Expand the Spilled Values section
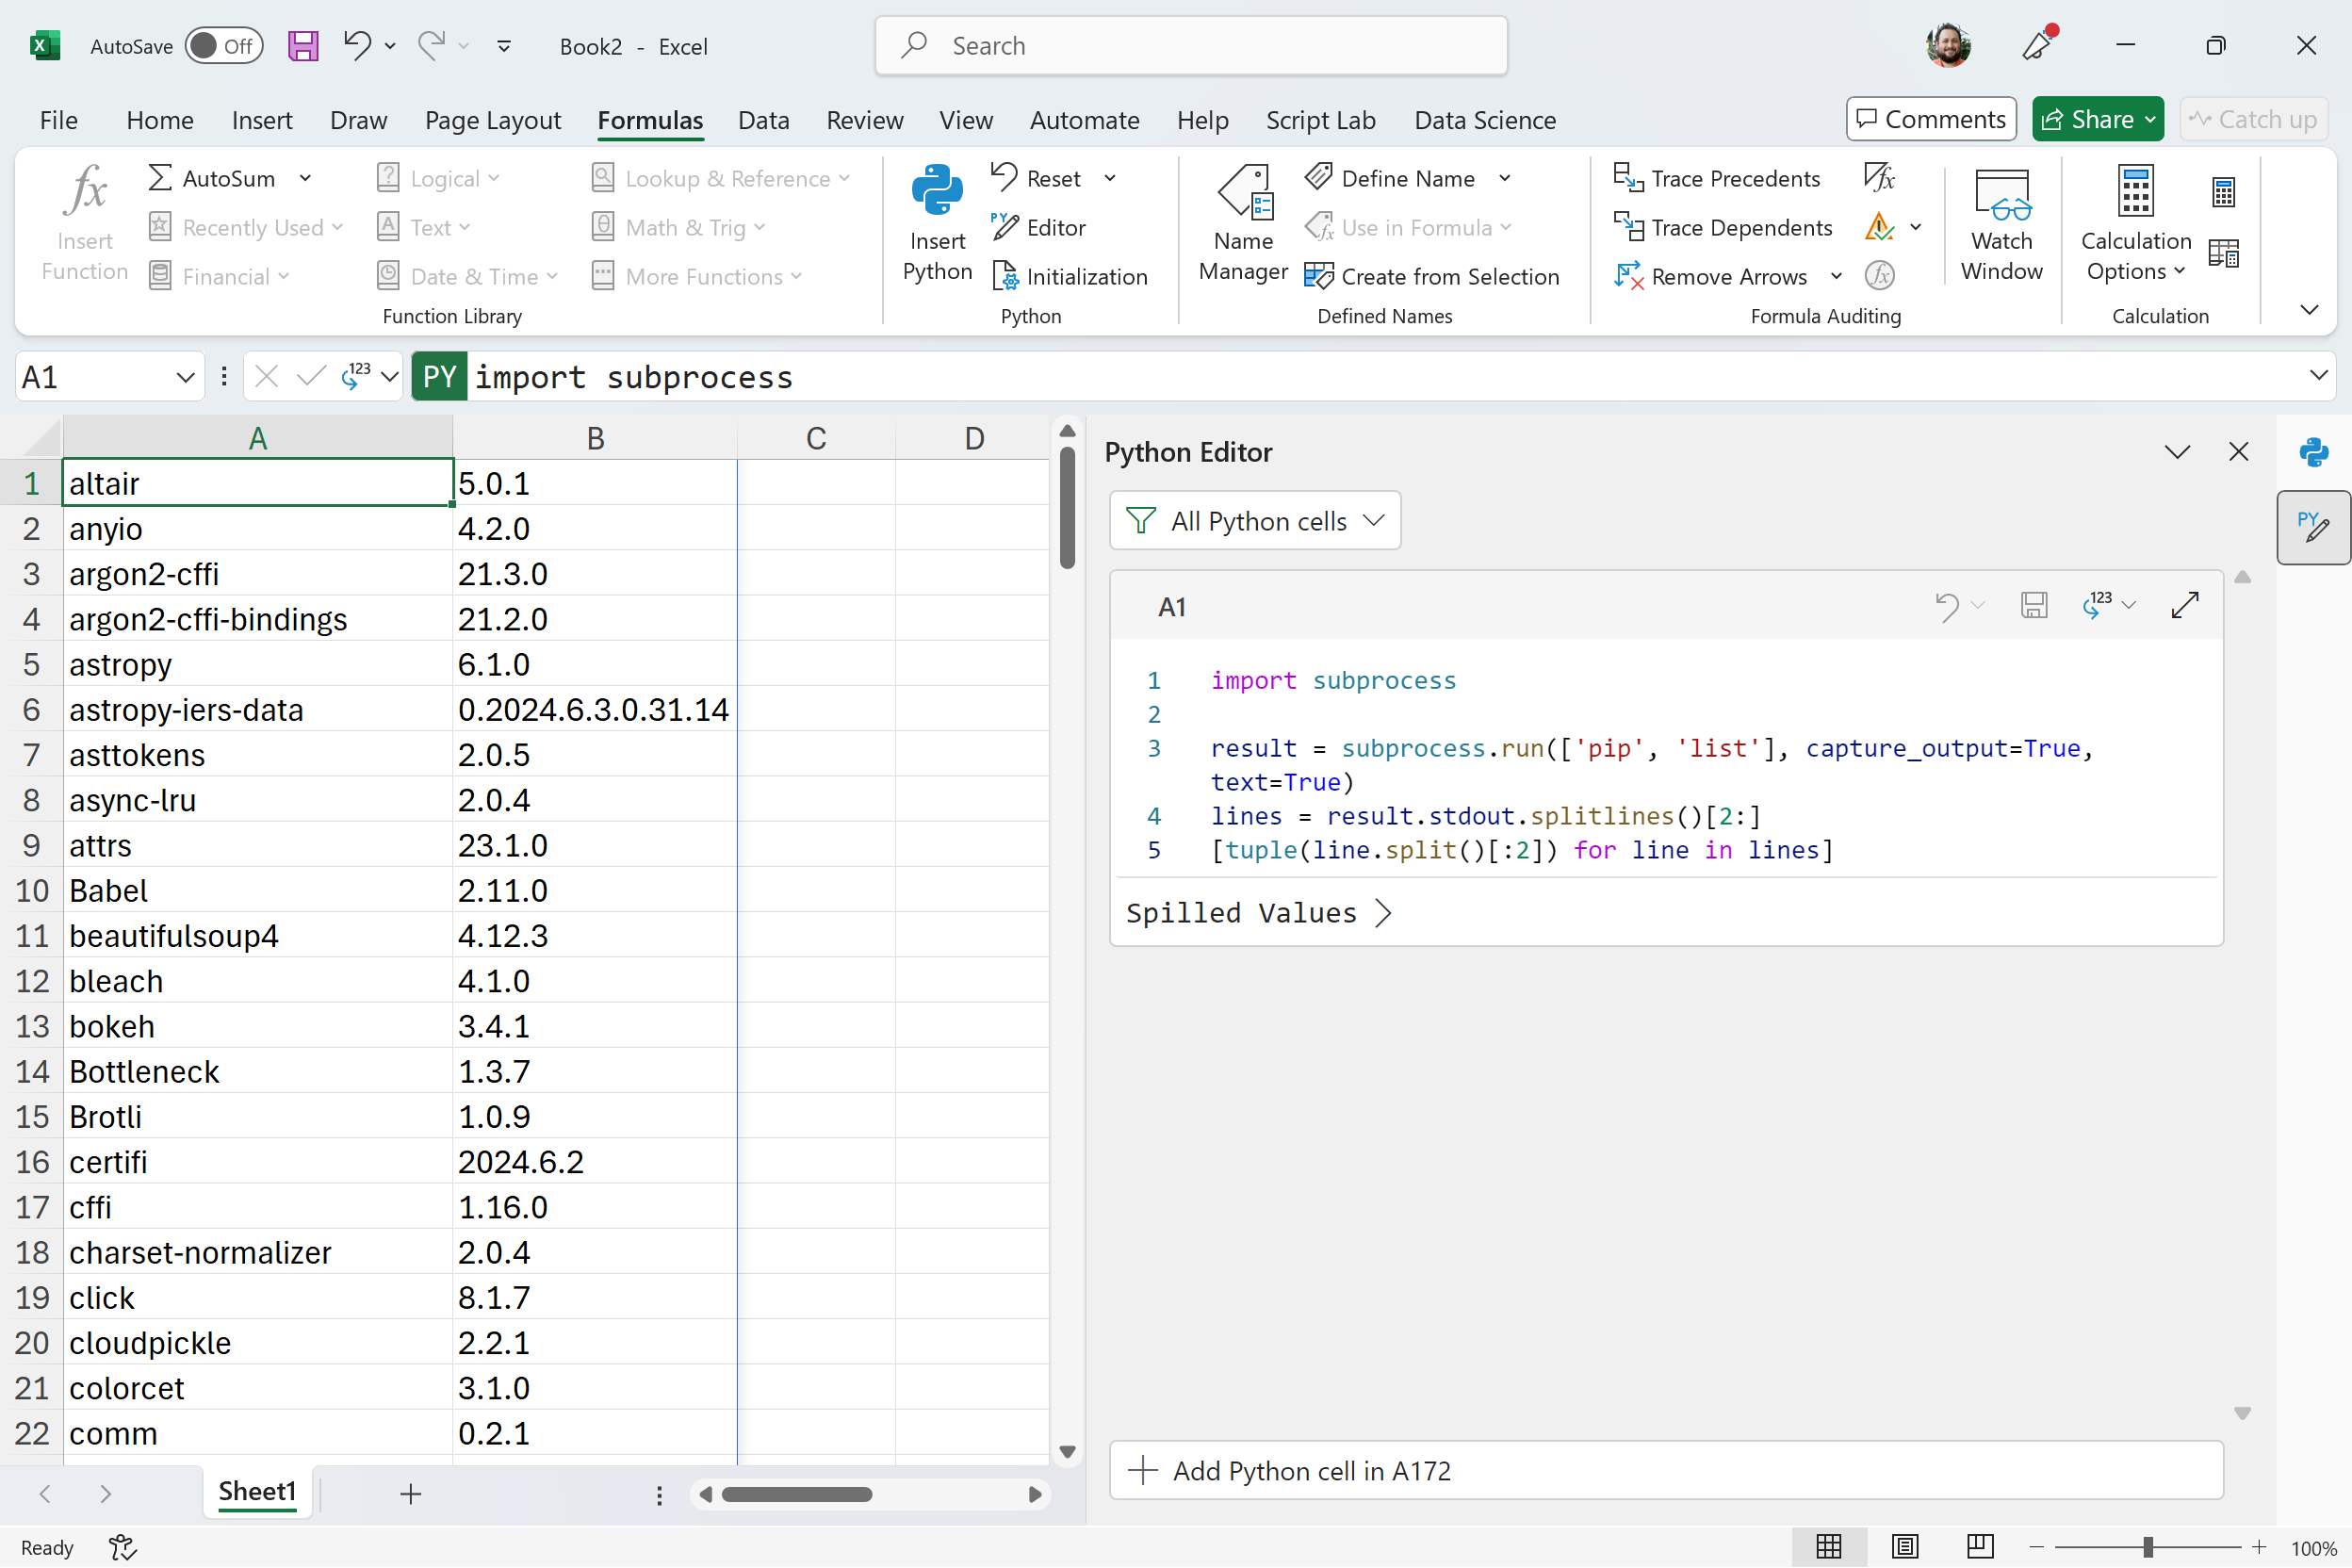 click(x=1257, y=913)
